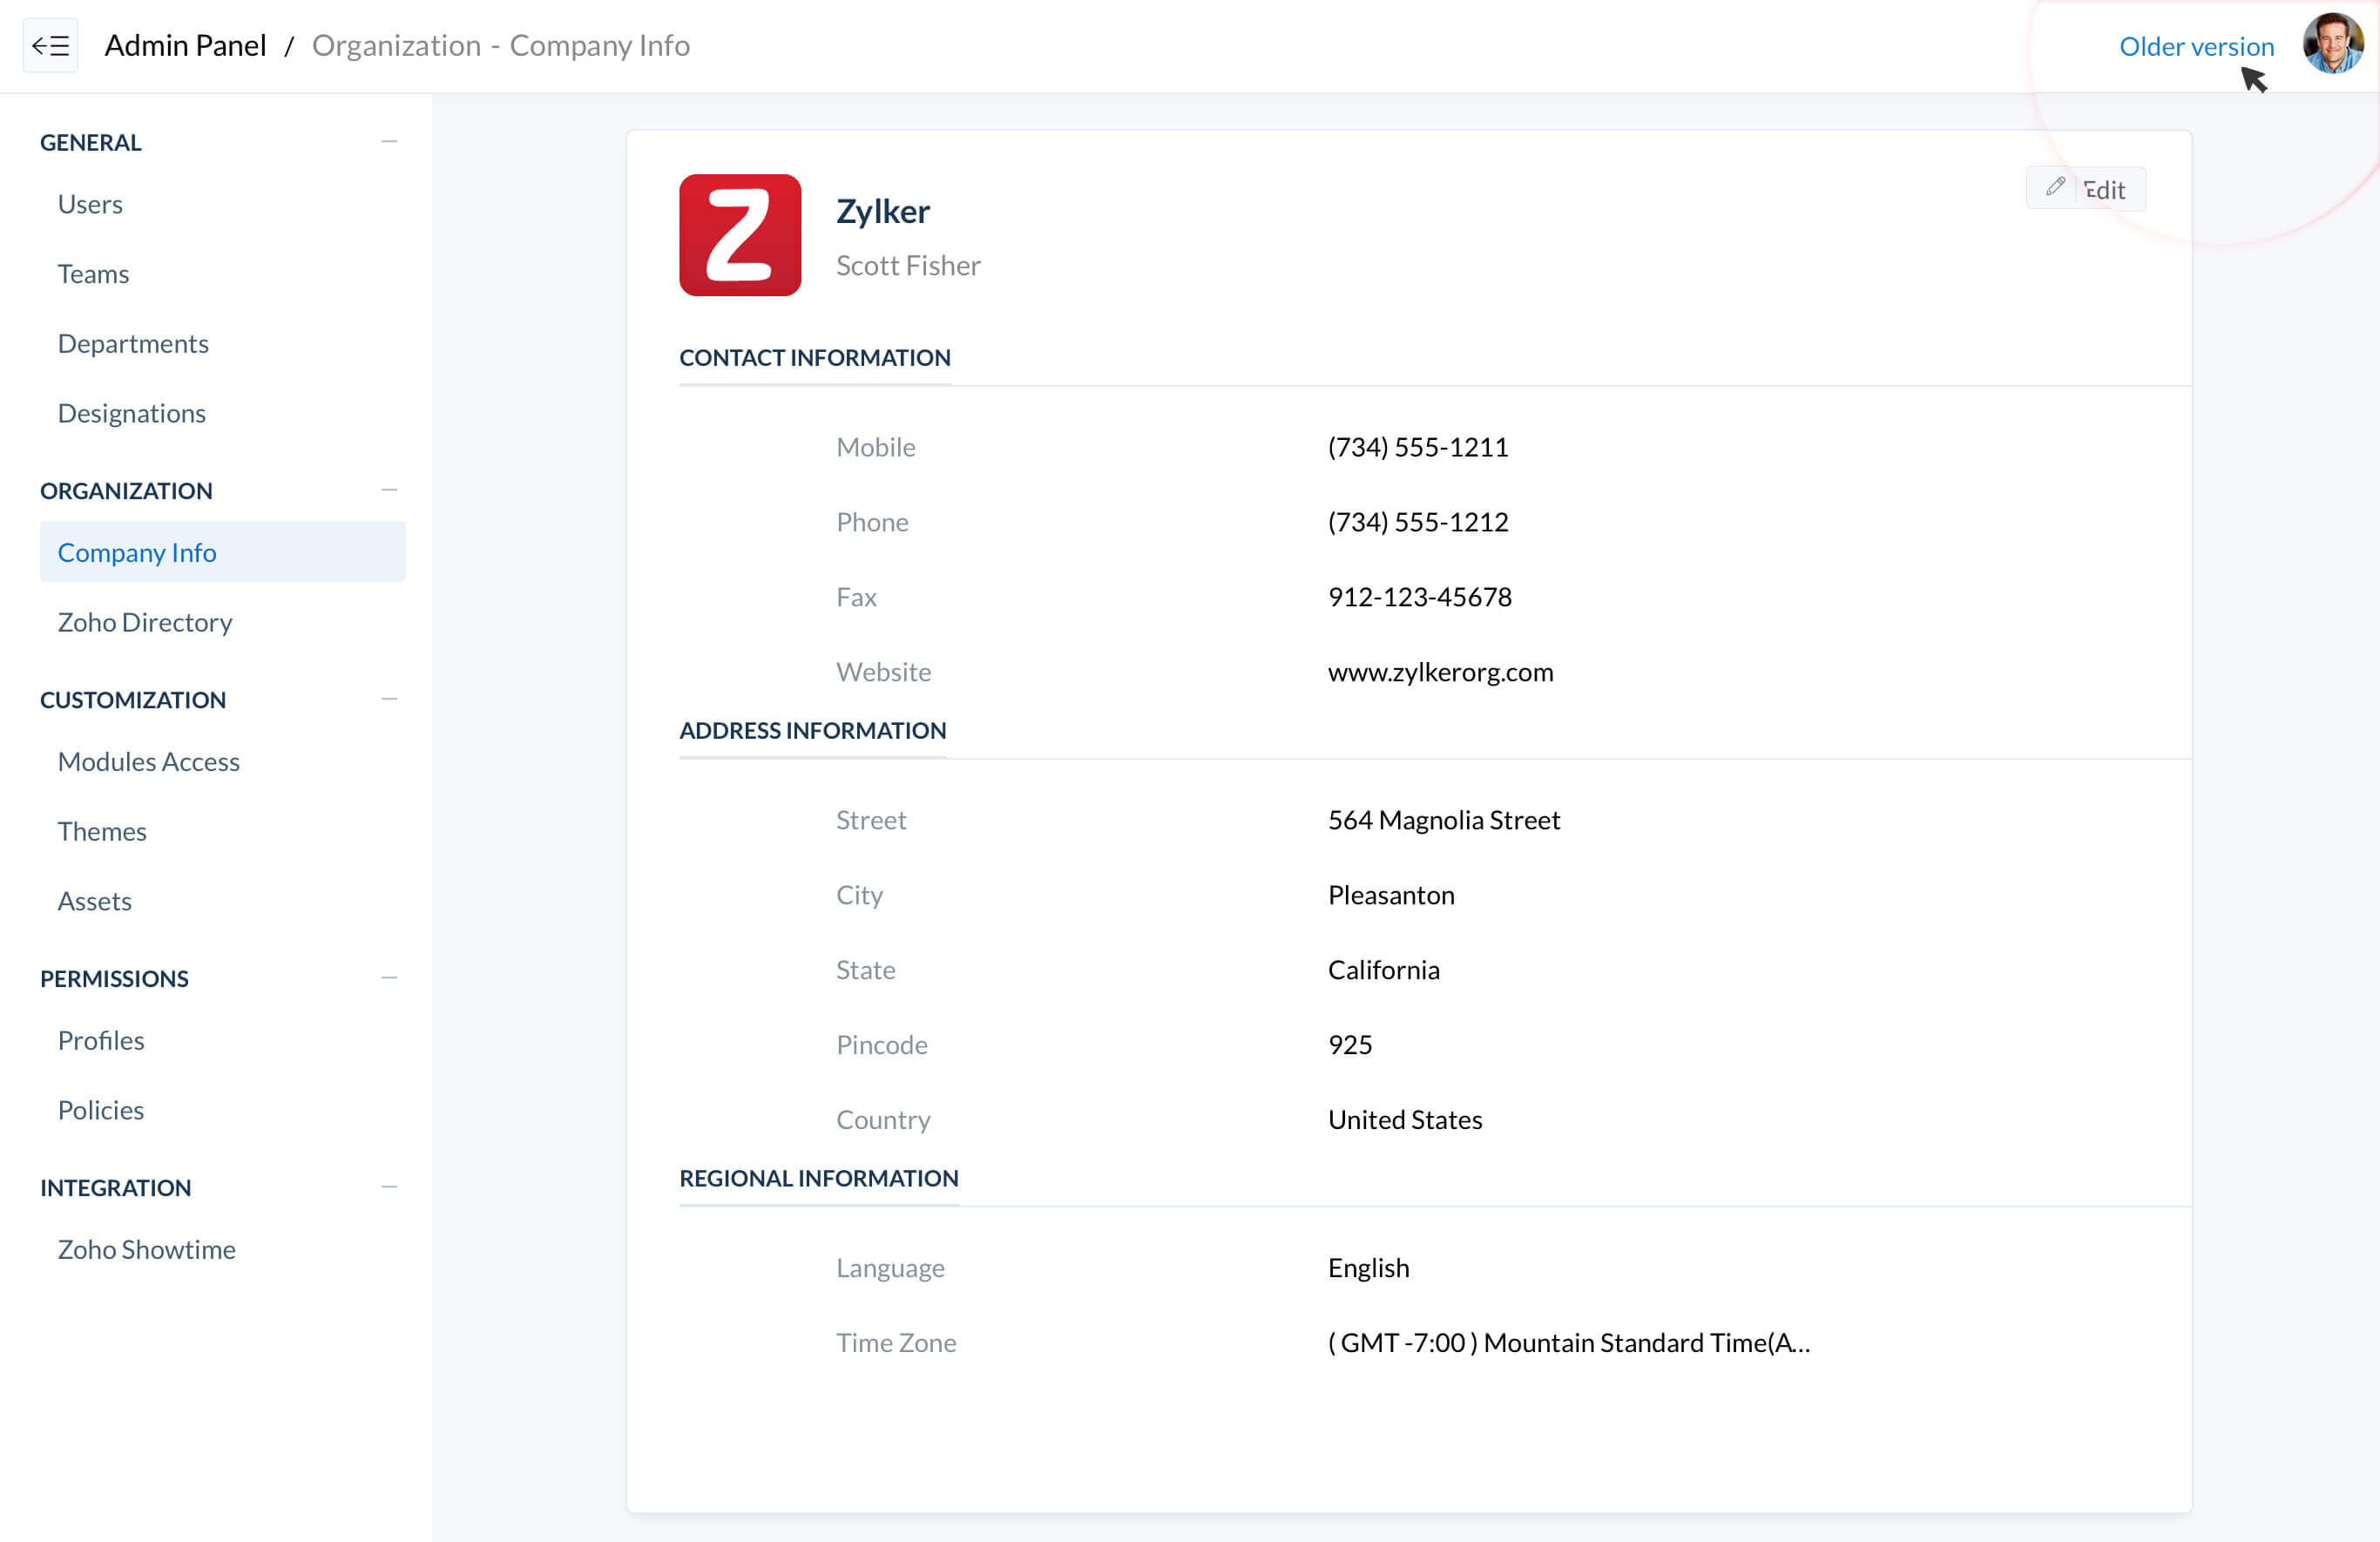Click the phone number (734) 555-1212
The width and height of the screenshot is (2380, 1542).
pos(1418,522)
